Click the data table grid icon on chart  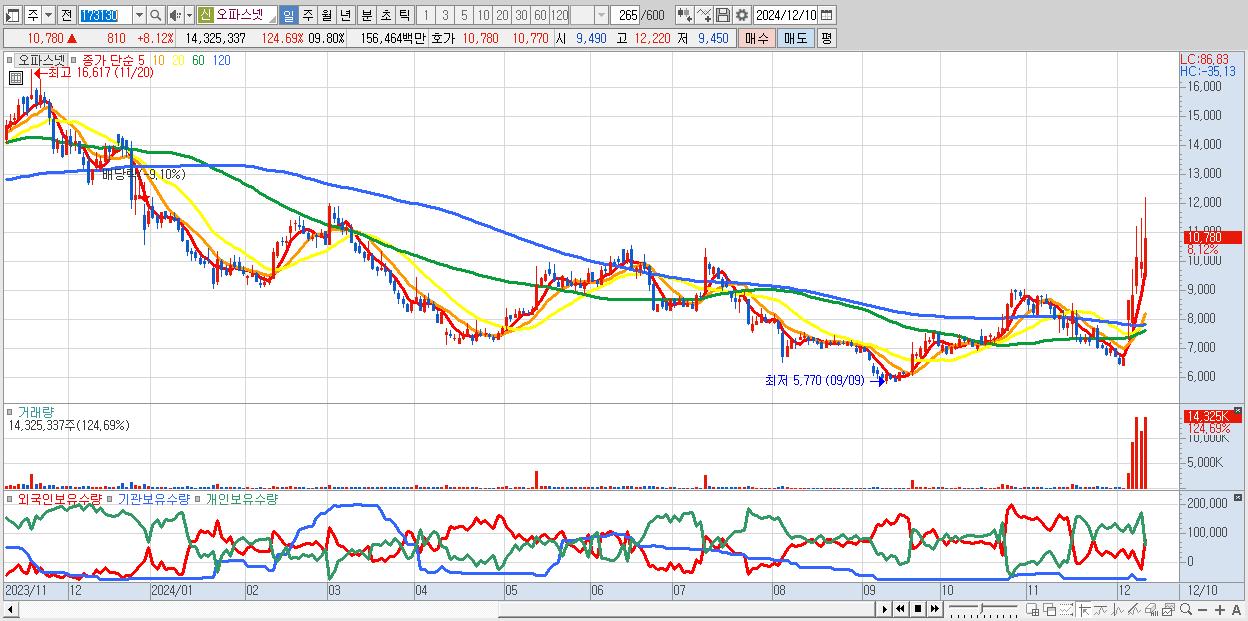[15, 77]
